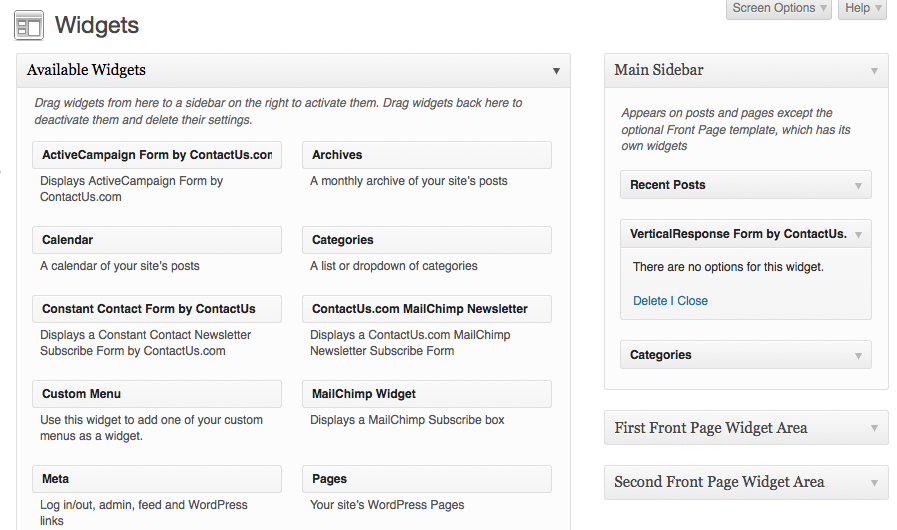
Task: Select the Custom Menu widget
Action: pyautogui.click(x=157, y=394)
